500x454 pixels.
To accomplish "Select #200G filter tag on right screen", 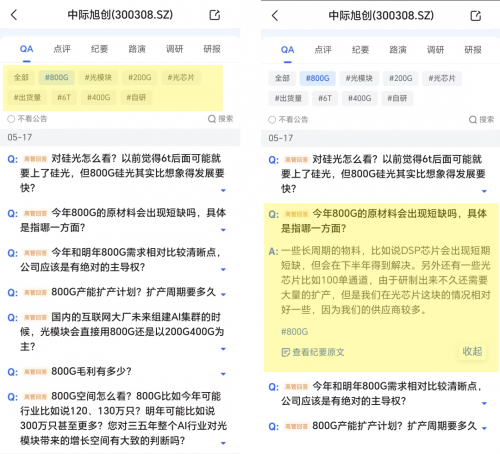I will (401, 78).
